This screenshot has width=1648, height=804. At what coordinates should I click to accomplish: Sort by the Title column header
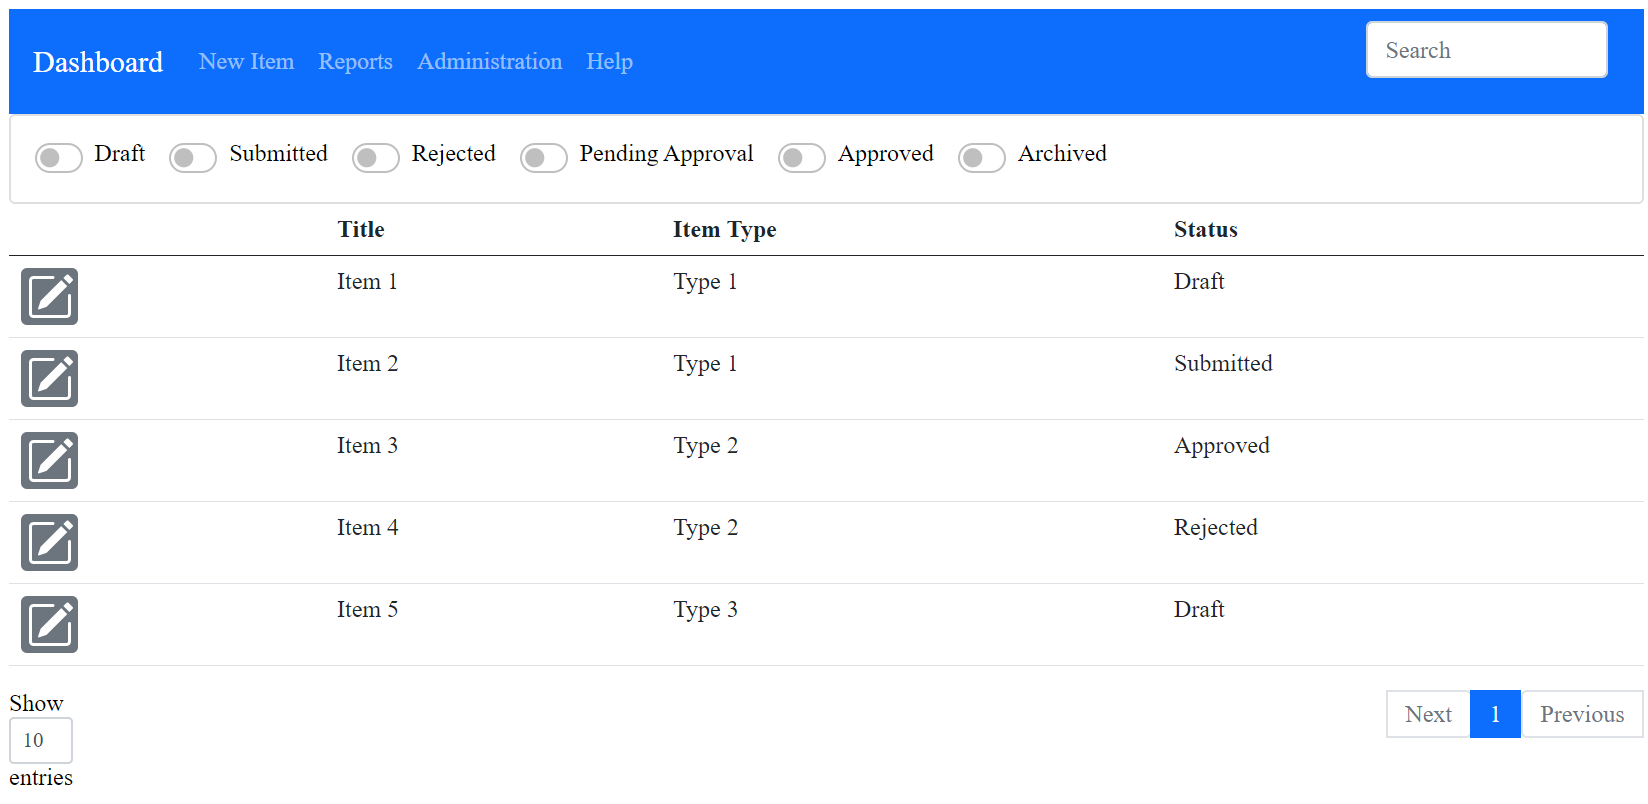point(361,229)
